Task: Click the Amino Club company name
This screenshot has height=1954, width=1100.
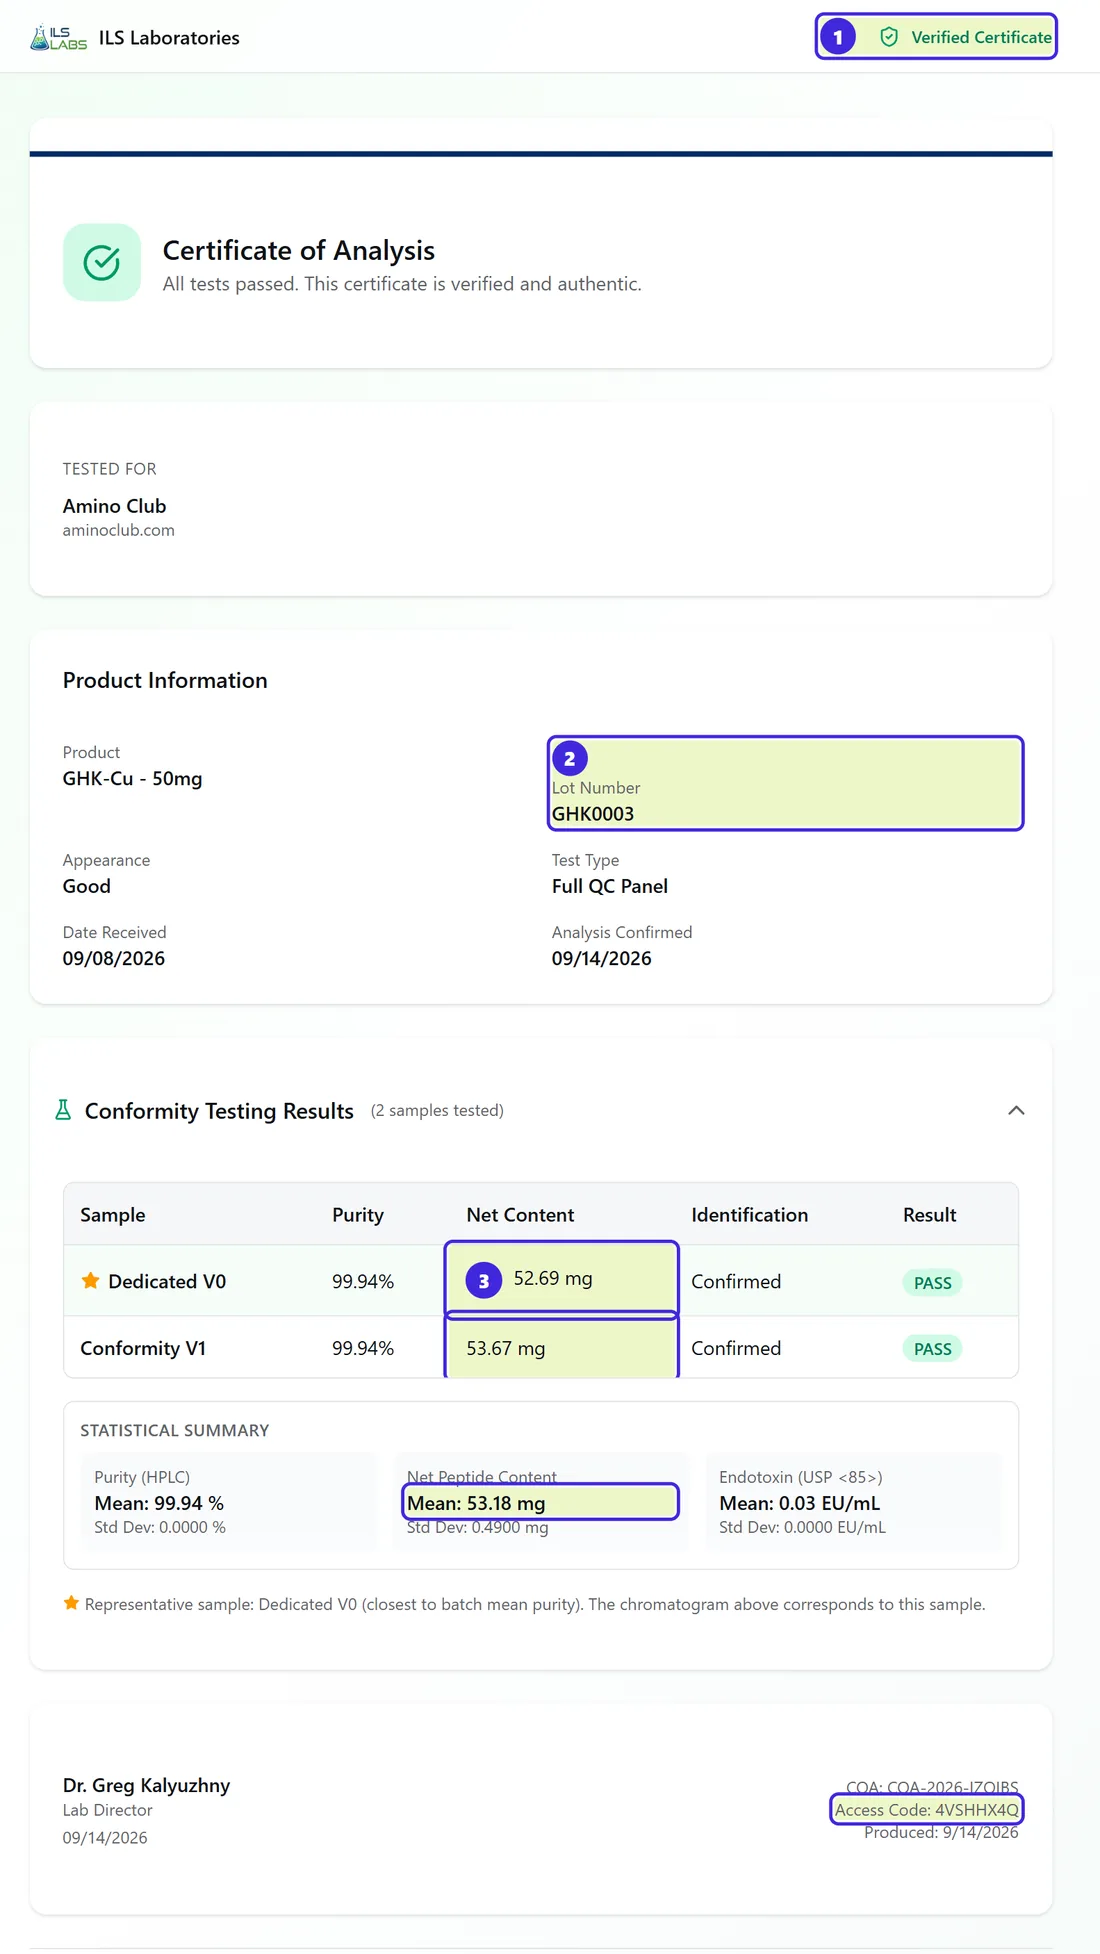Action: point(115,506)
